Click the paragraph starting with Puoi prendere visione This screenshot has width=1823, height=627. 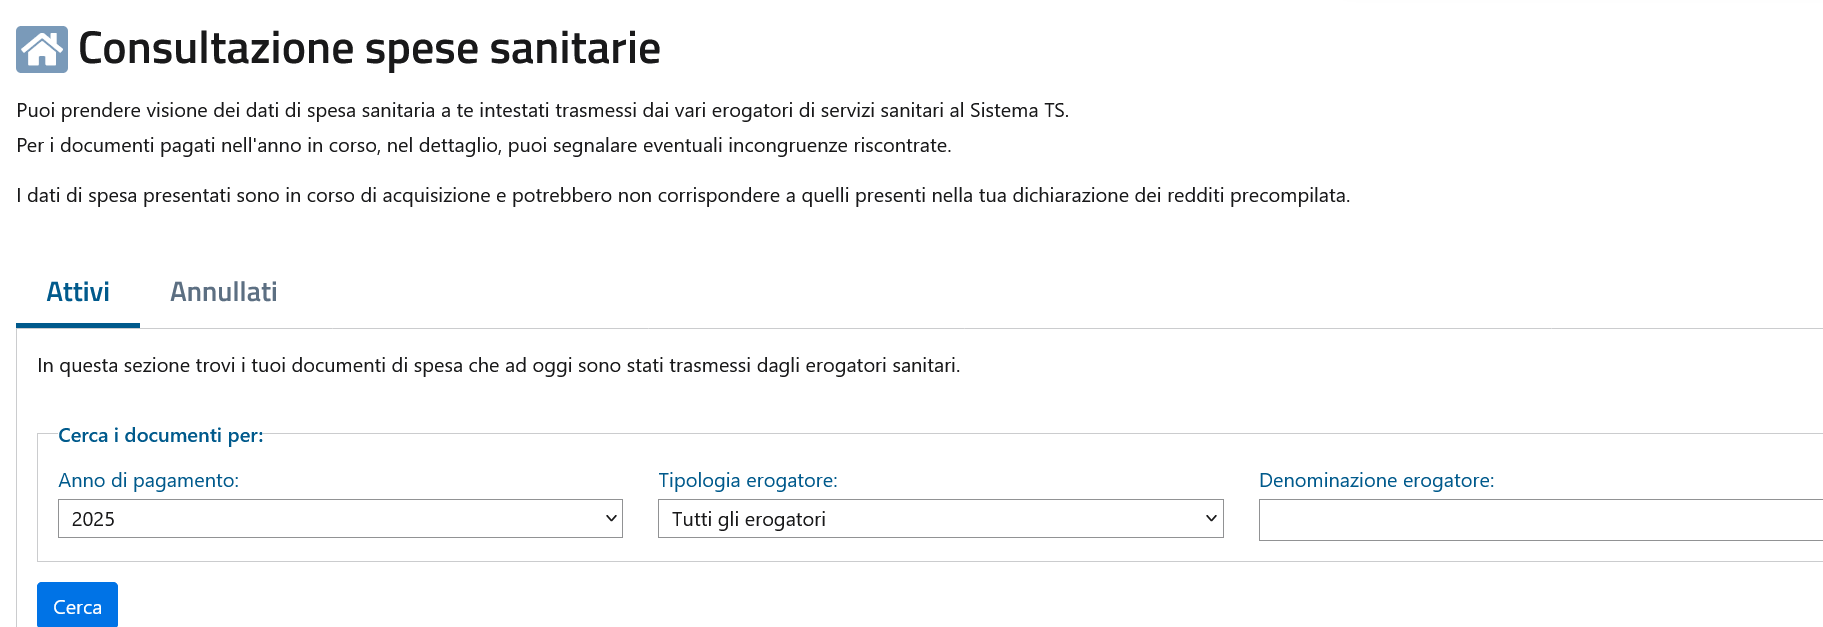click(543, 110)
